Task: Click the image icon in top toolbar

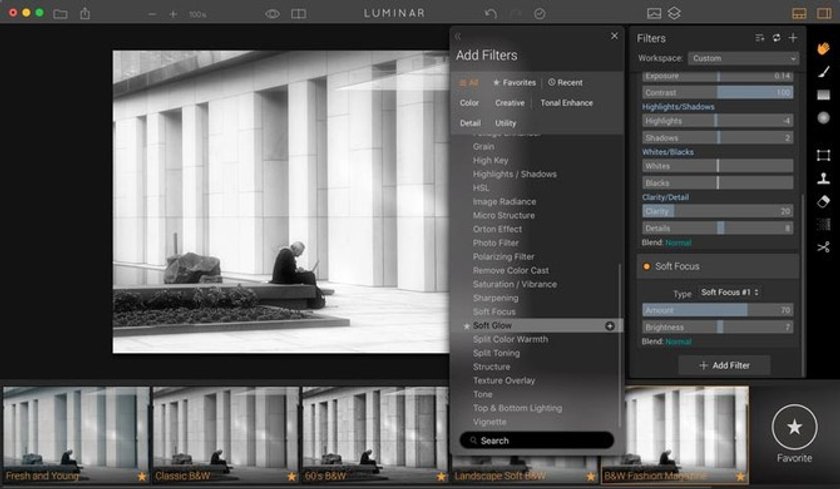Action: pyautogui.click(x=654, y=13)
